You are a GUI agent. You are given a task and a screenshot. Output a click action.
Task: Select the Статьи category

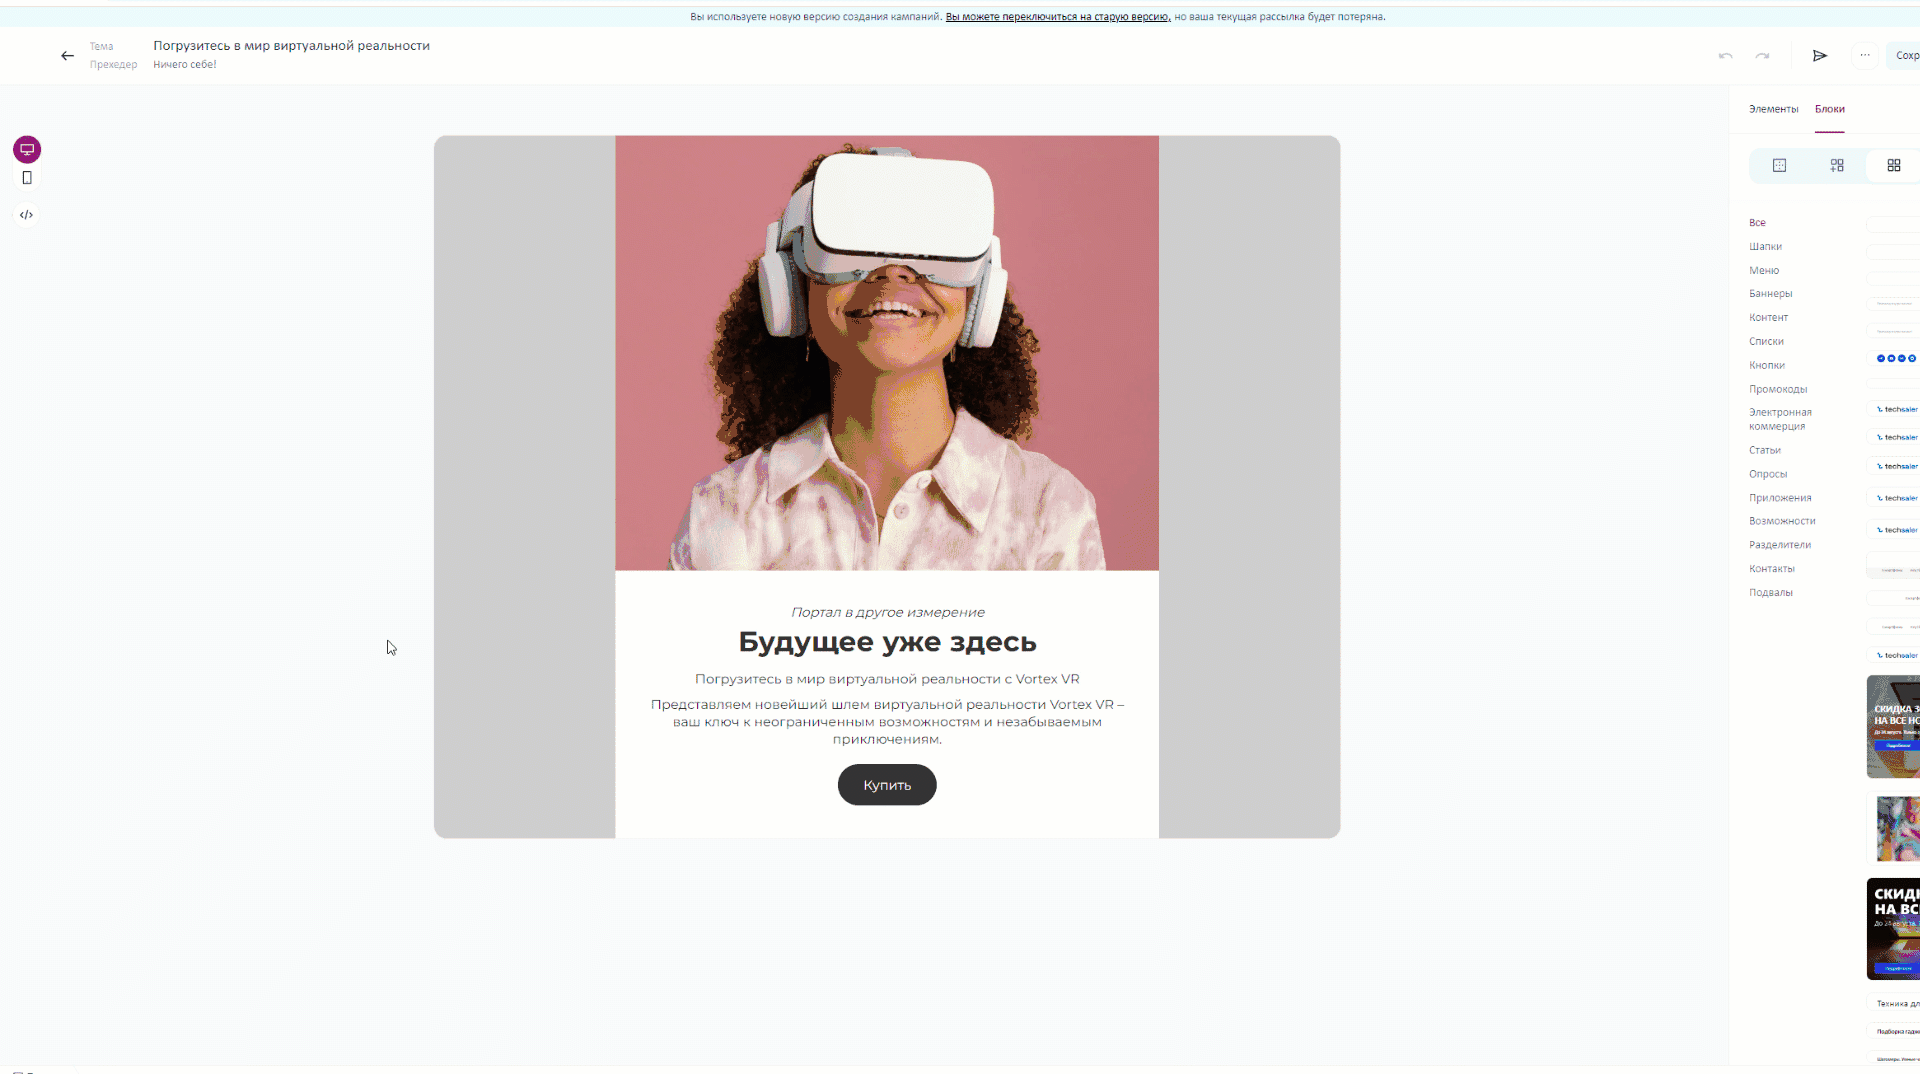coord(1765,451)
